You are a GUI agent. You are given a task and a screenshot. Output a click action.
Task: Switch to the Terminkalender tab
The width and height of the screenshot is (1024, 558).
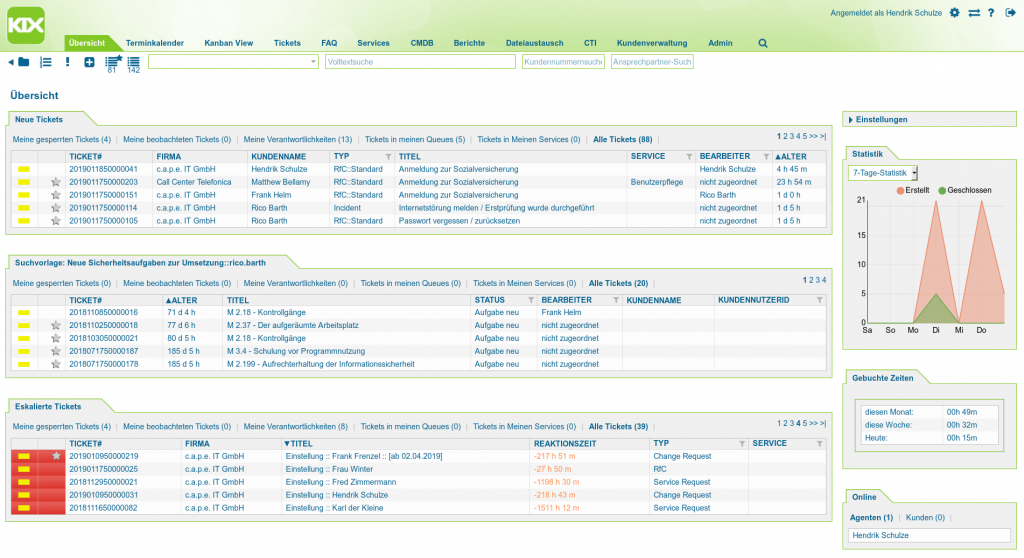point(154,44)
